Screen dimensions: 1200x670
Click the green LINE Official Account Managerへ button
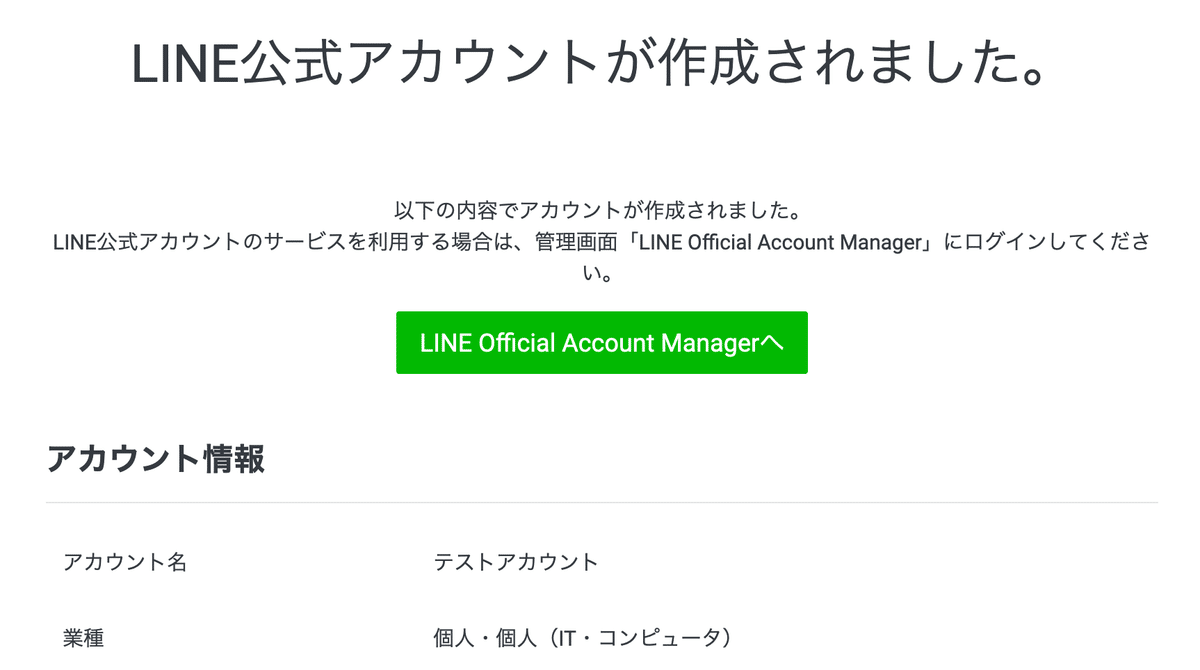601,343
